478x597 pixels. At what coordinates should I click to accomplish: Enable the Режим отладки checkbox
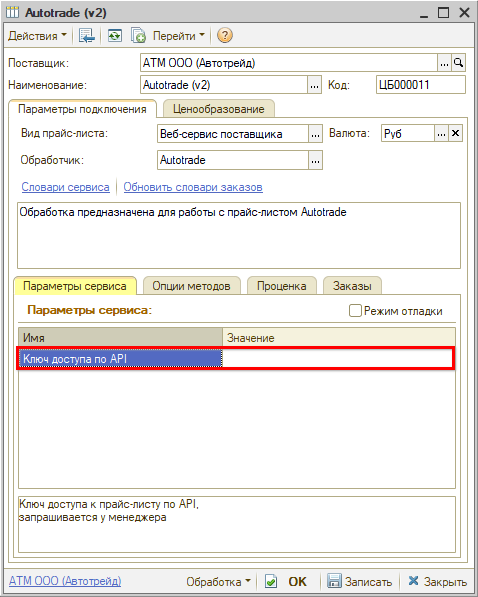pos(355,311)
